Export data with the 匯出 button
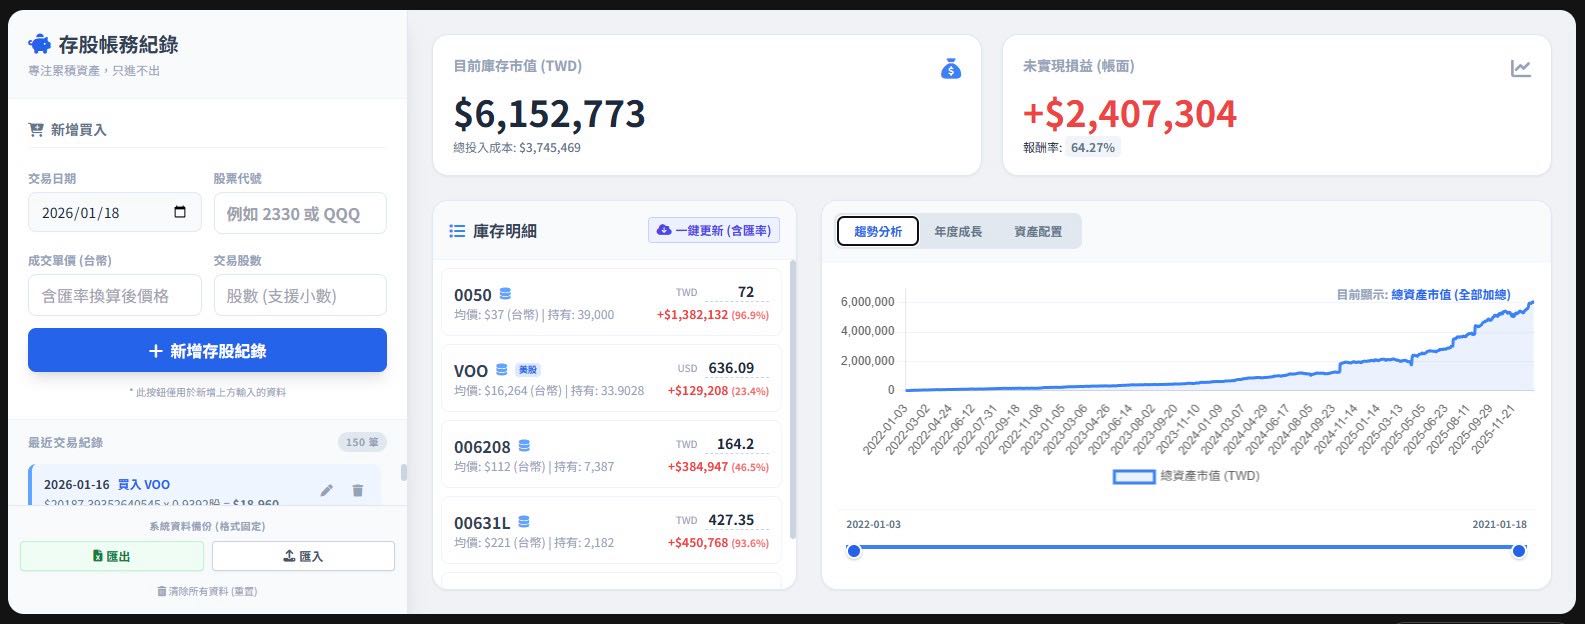1585x624 pixels. 112,556
